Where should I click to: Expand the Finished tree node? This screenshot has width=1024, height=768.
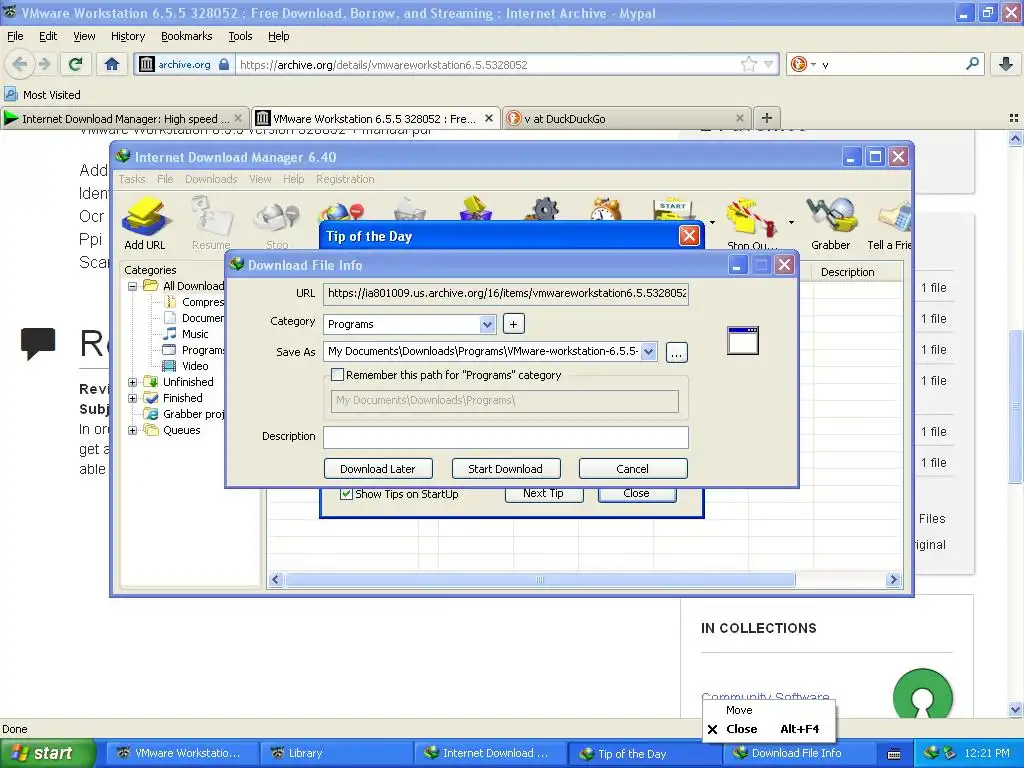tap(133, 398)
